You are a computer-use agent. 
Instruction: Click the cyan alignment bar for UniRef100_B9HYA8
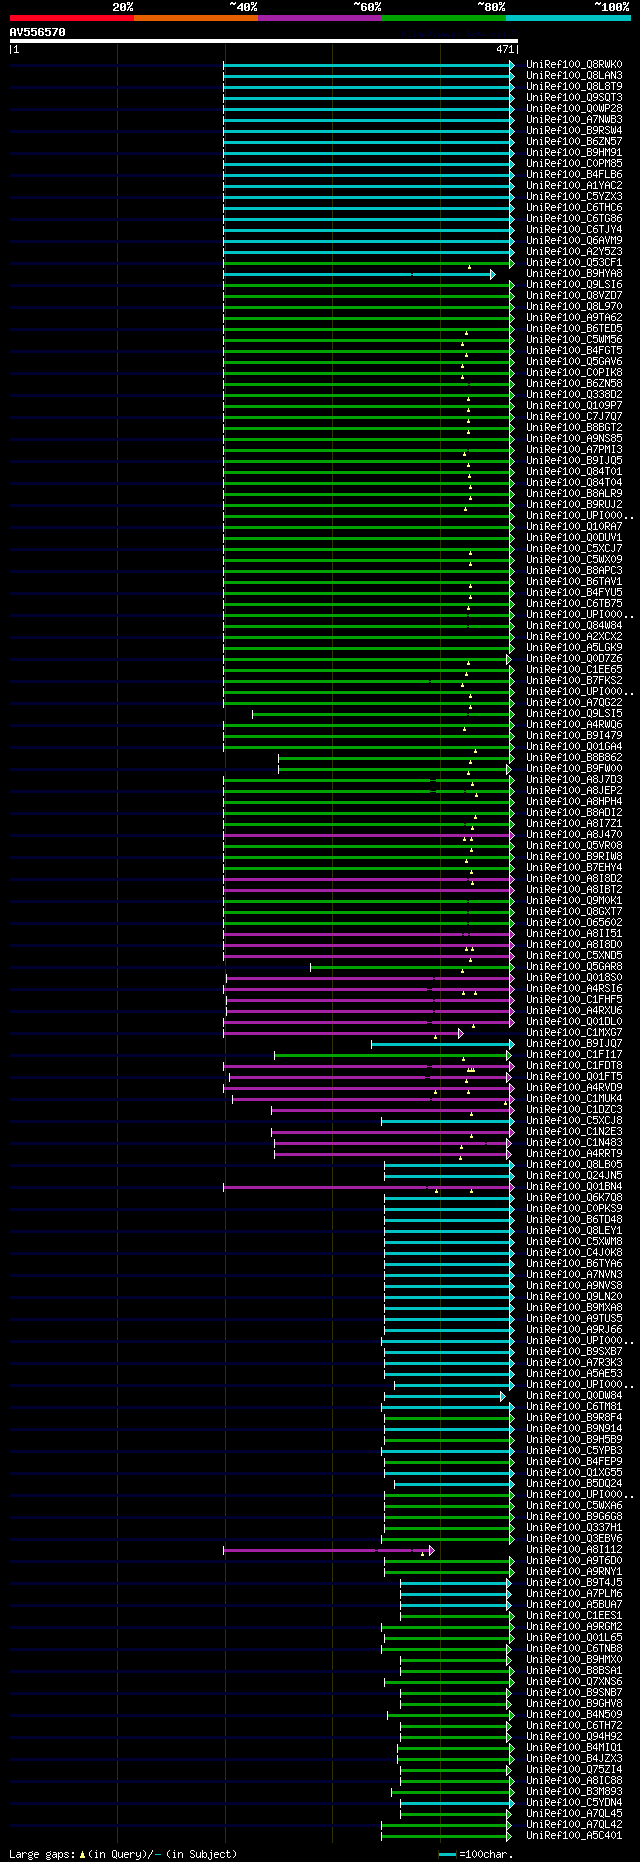[359, 273]
